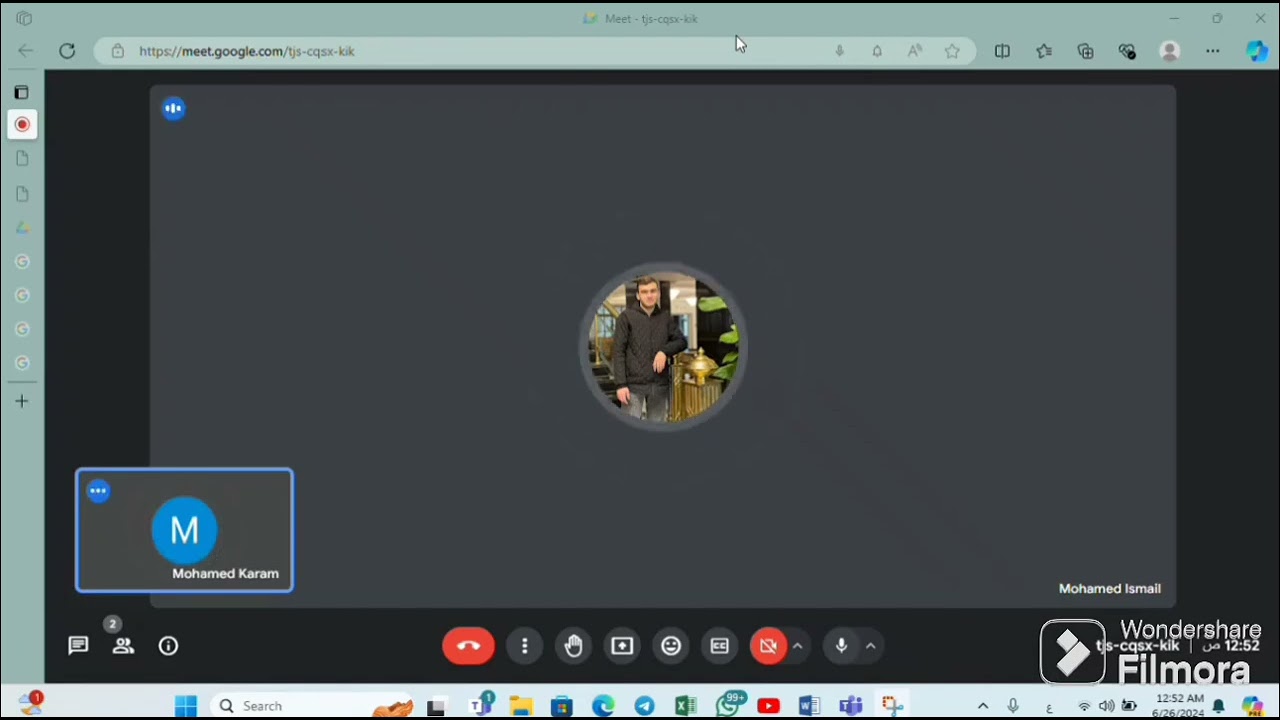Viewport: 1280px width, 720px height.
Task: Open Word from the taskbar
Action: pos(809,706)
